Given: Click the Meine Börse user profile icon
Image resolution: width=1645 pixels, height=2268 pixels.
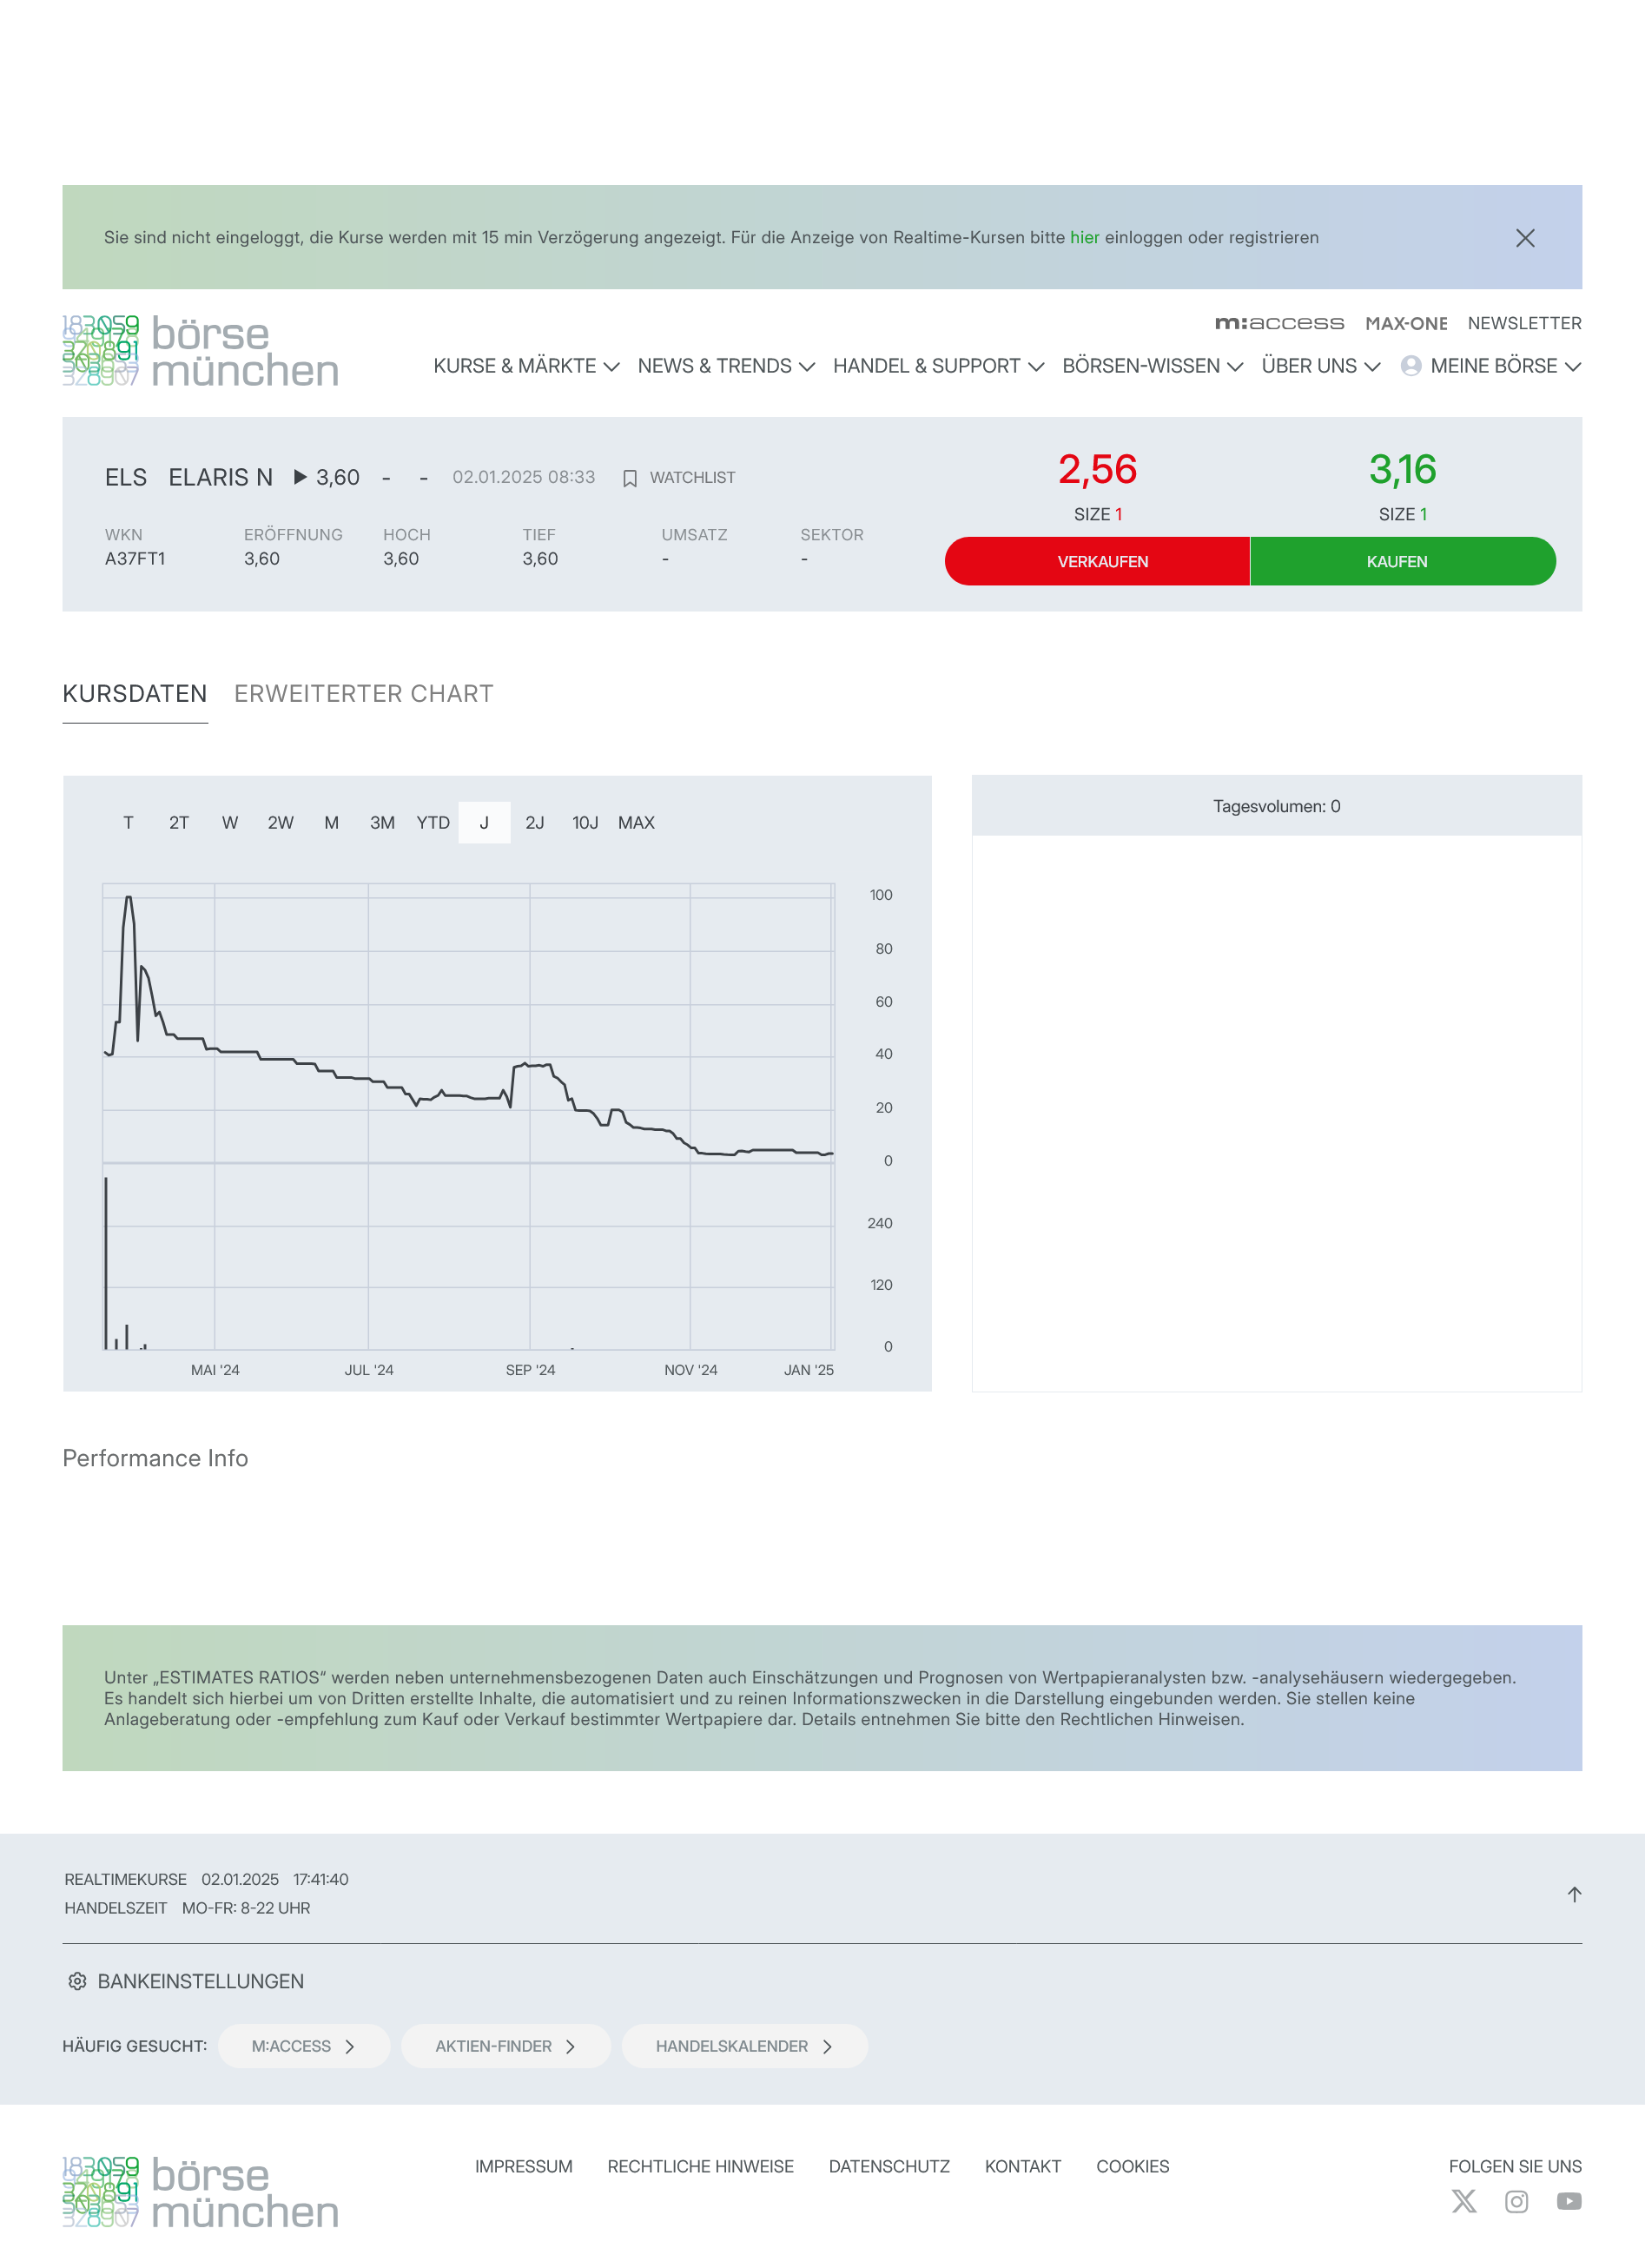Looking at the screenshot, I should pyautogui.click(x=1410, y=366).
